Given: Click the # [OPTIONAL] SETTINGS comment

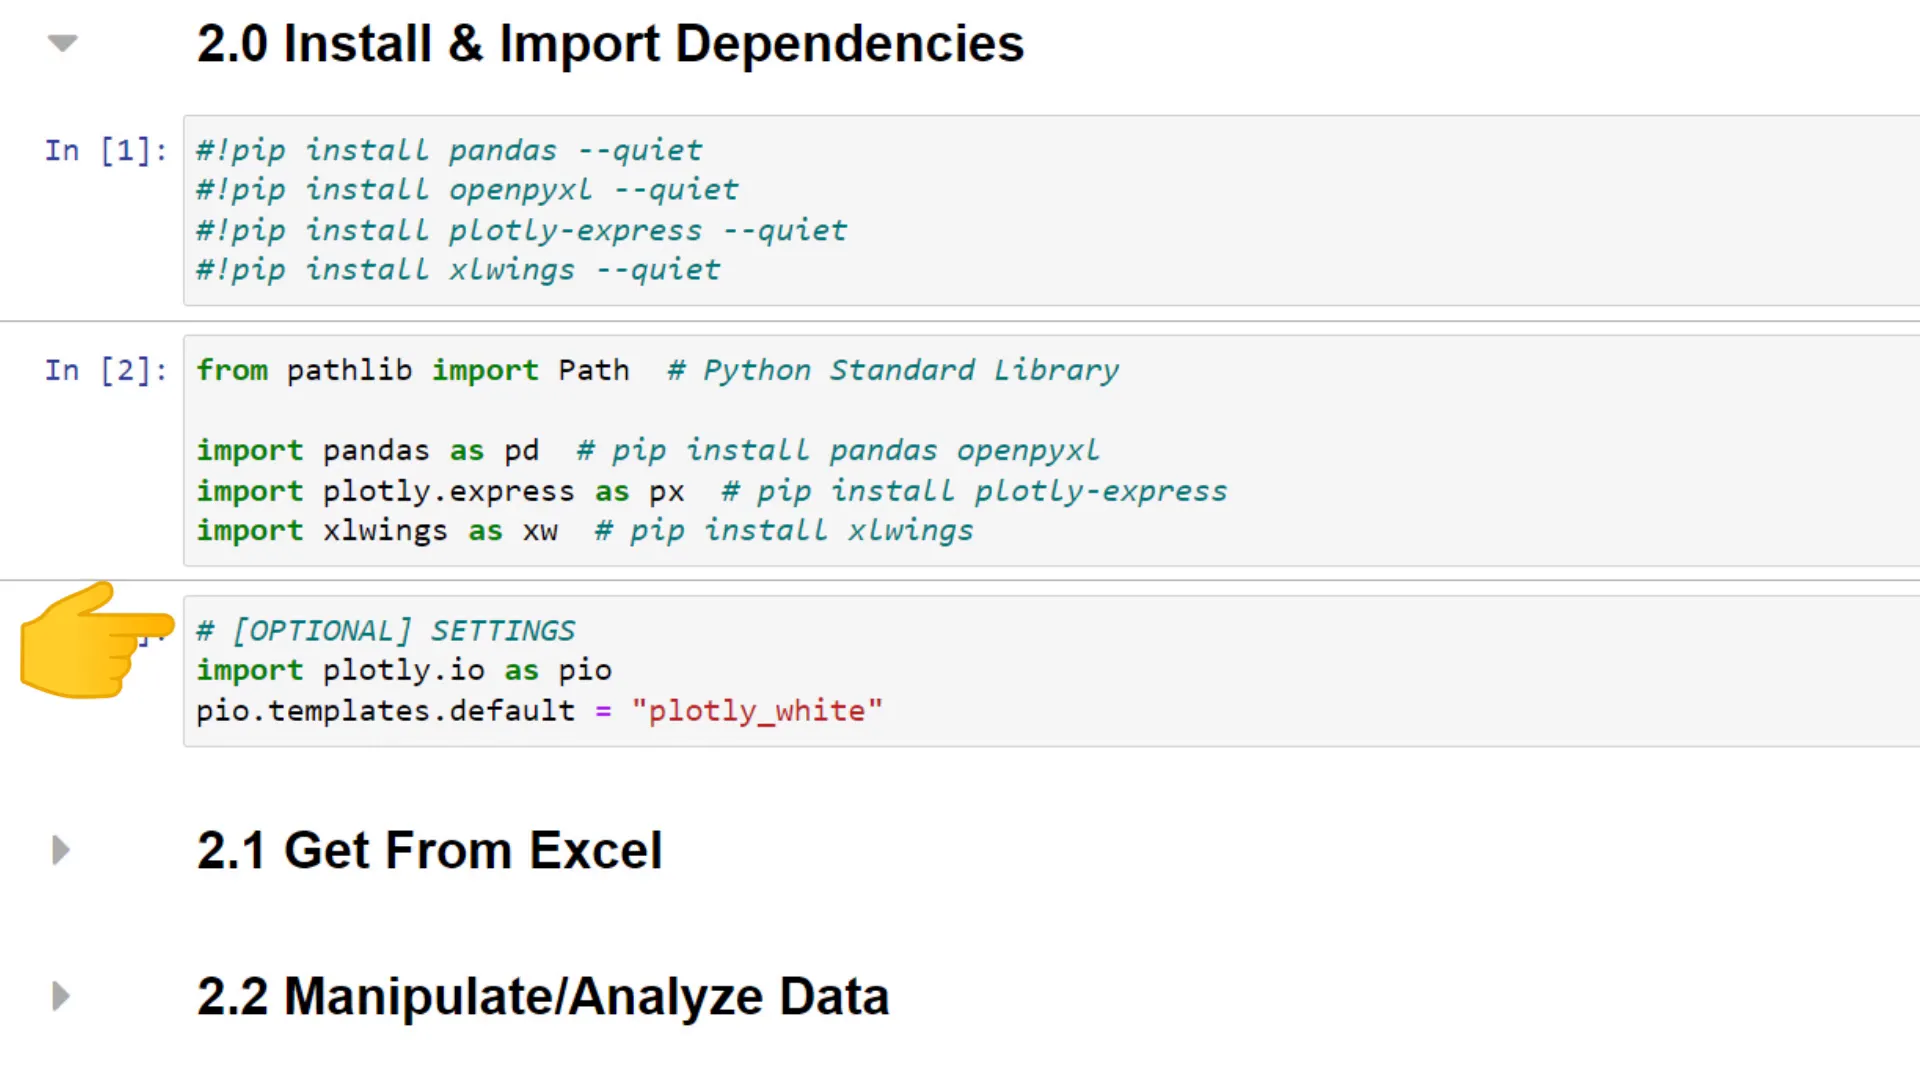Looking at the screenshot, I should pyautogui.click(x=385, y=630).
